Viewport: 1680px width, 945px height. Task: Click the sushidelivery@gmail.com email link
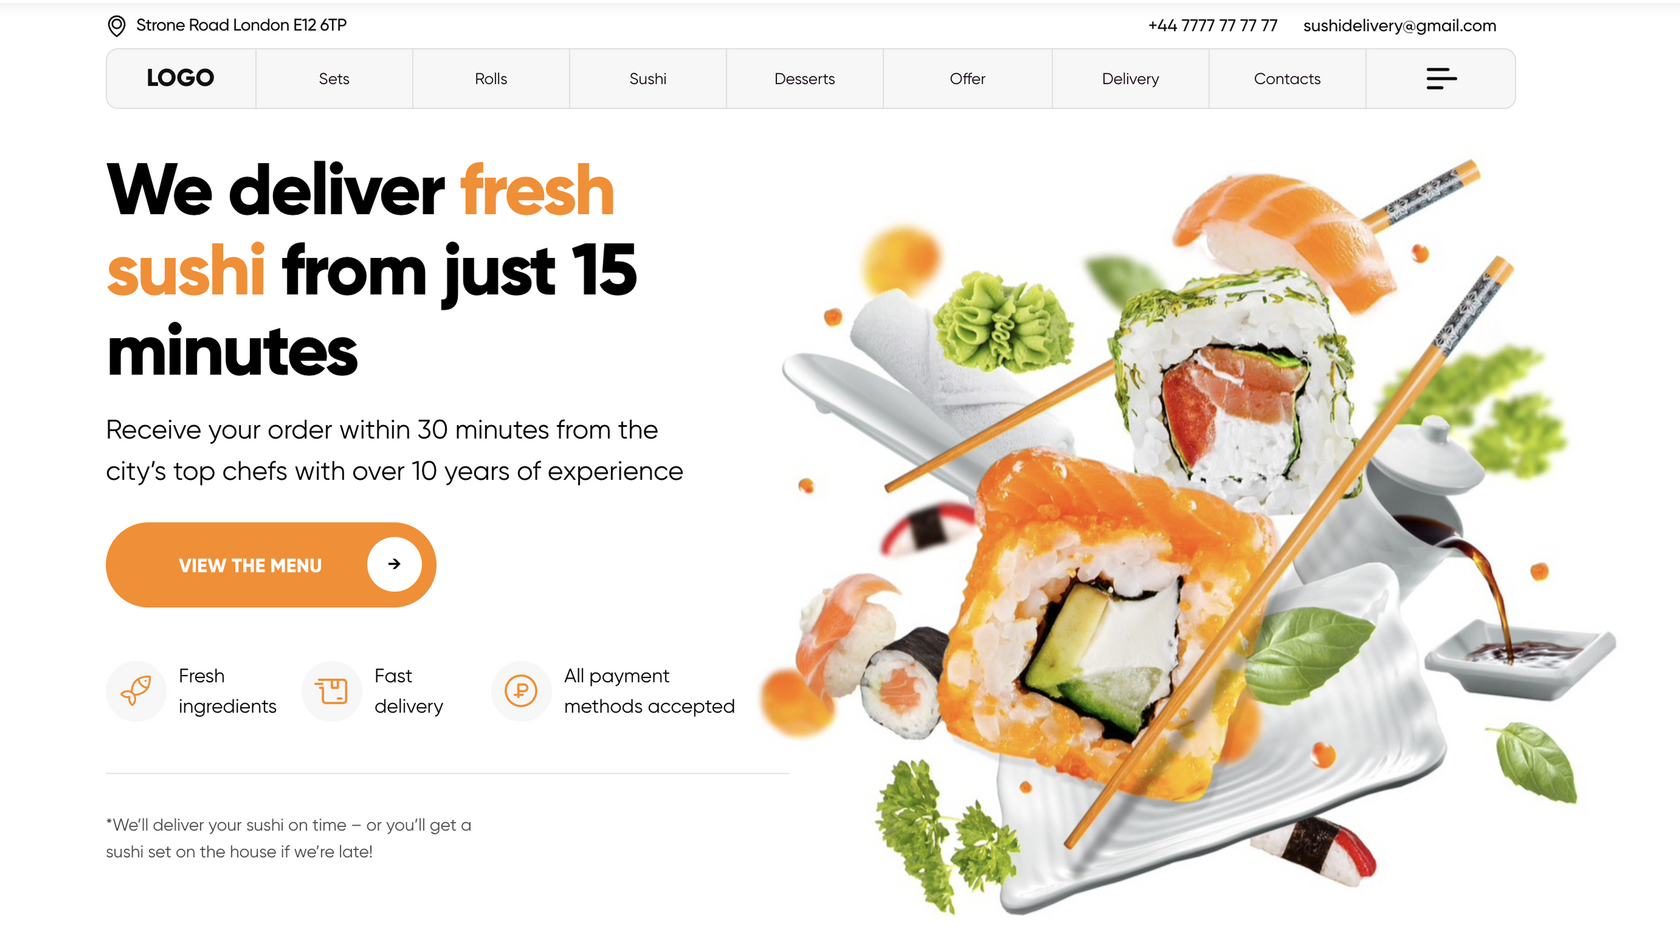(x=1400, y=26)
